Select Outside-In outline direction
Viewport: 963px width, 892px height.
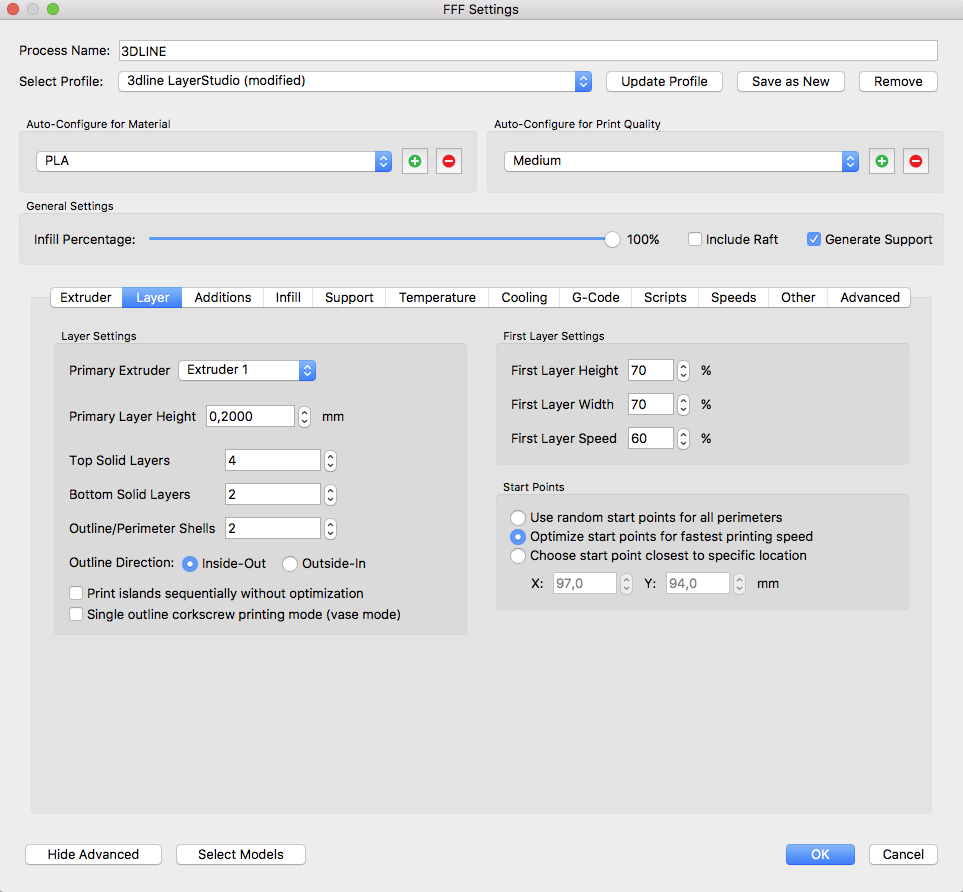tap(290, 563)
